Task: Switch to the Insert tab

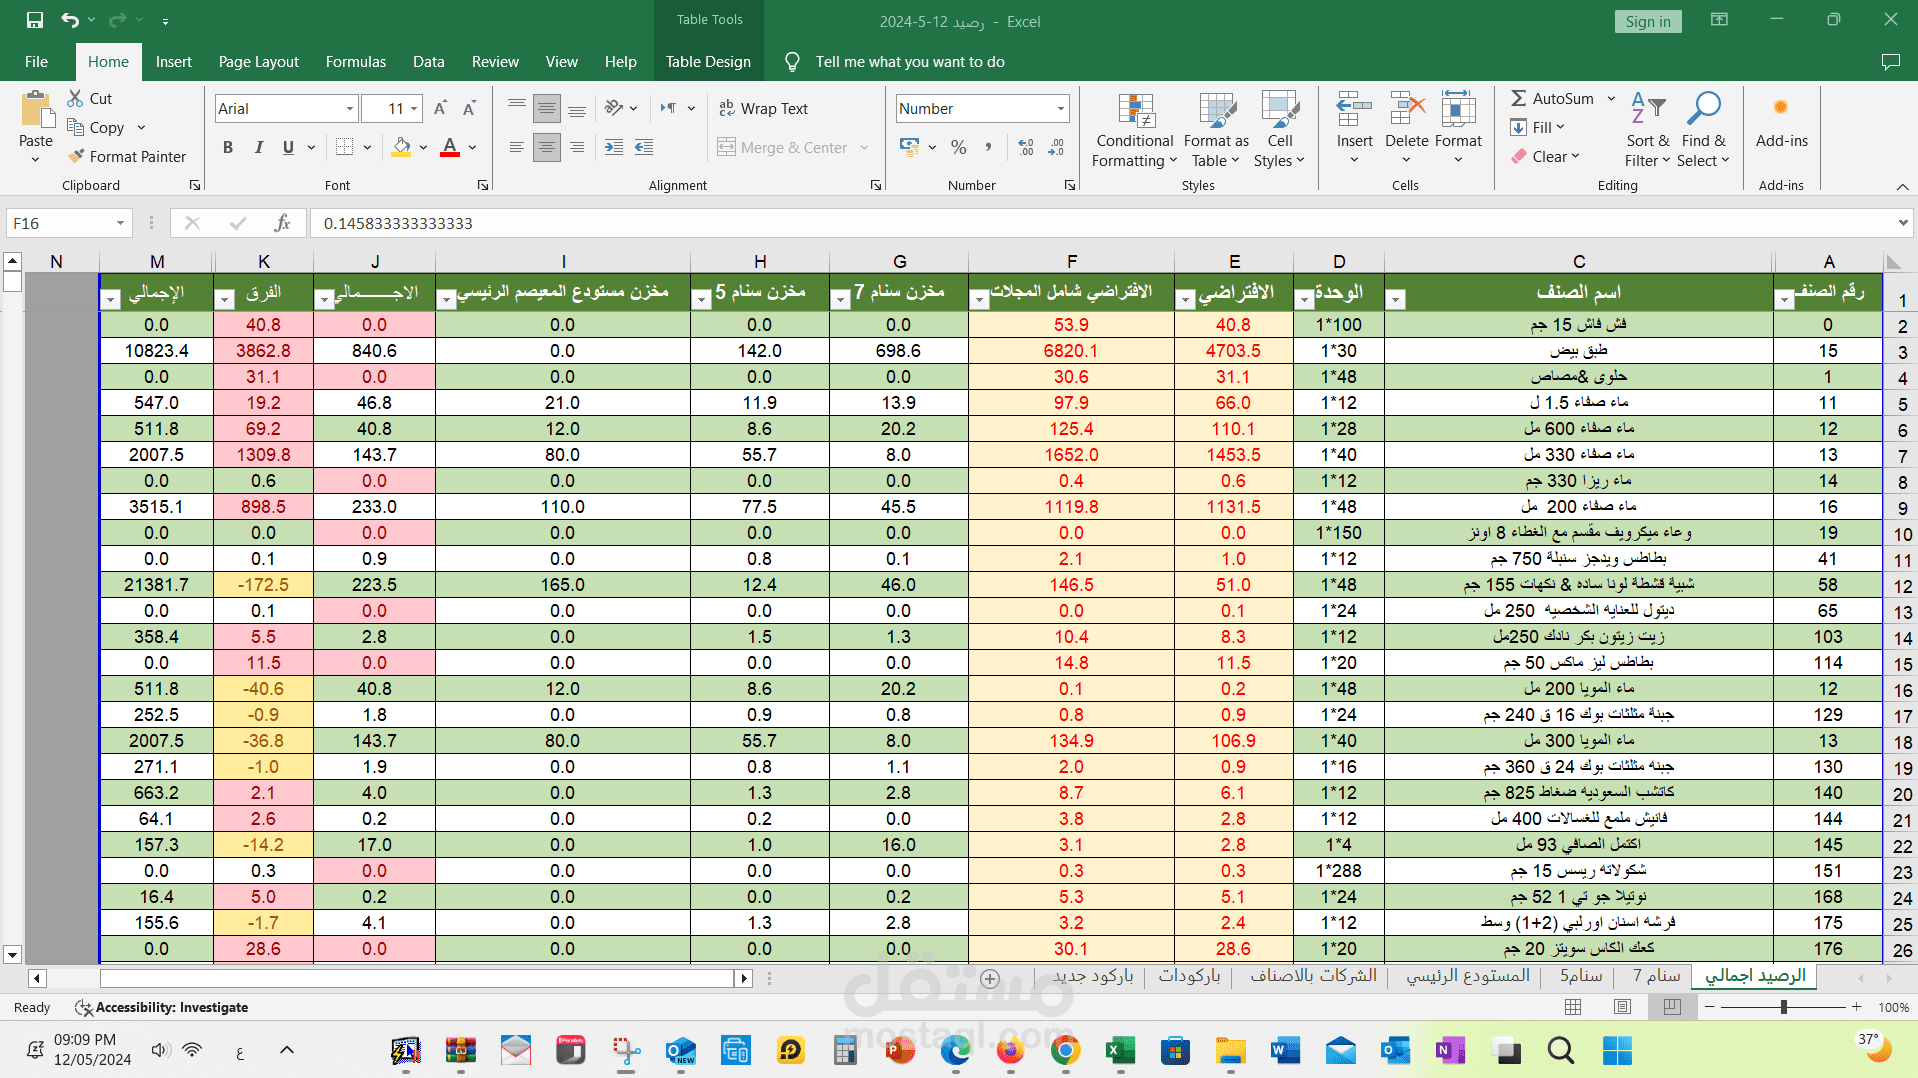Action: 173,61
